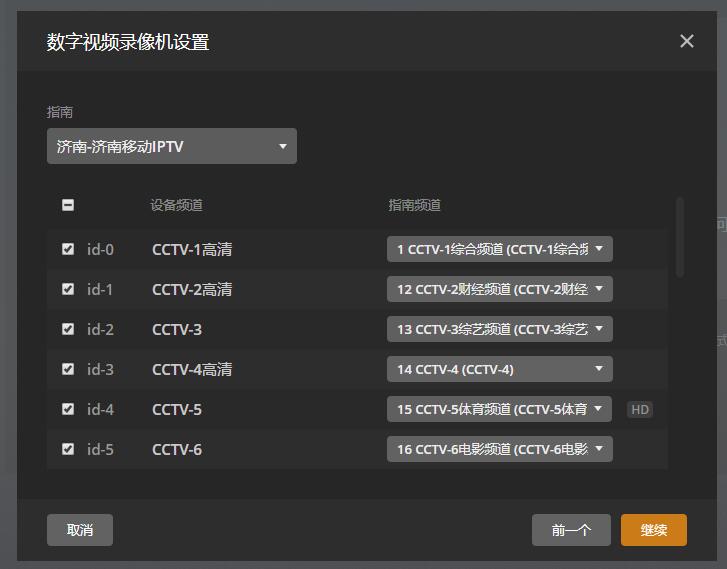Click the id-0 label
727x569 pixels.
tap(100, 249)
